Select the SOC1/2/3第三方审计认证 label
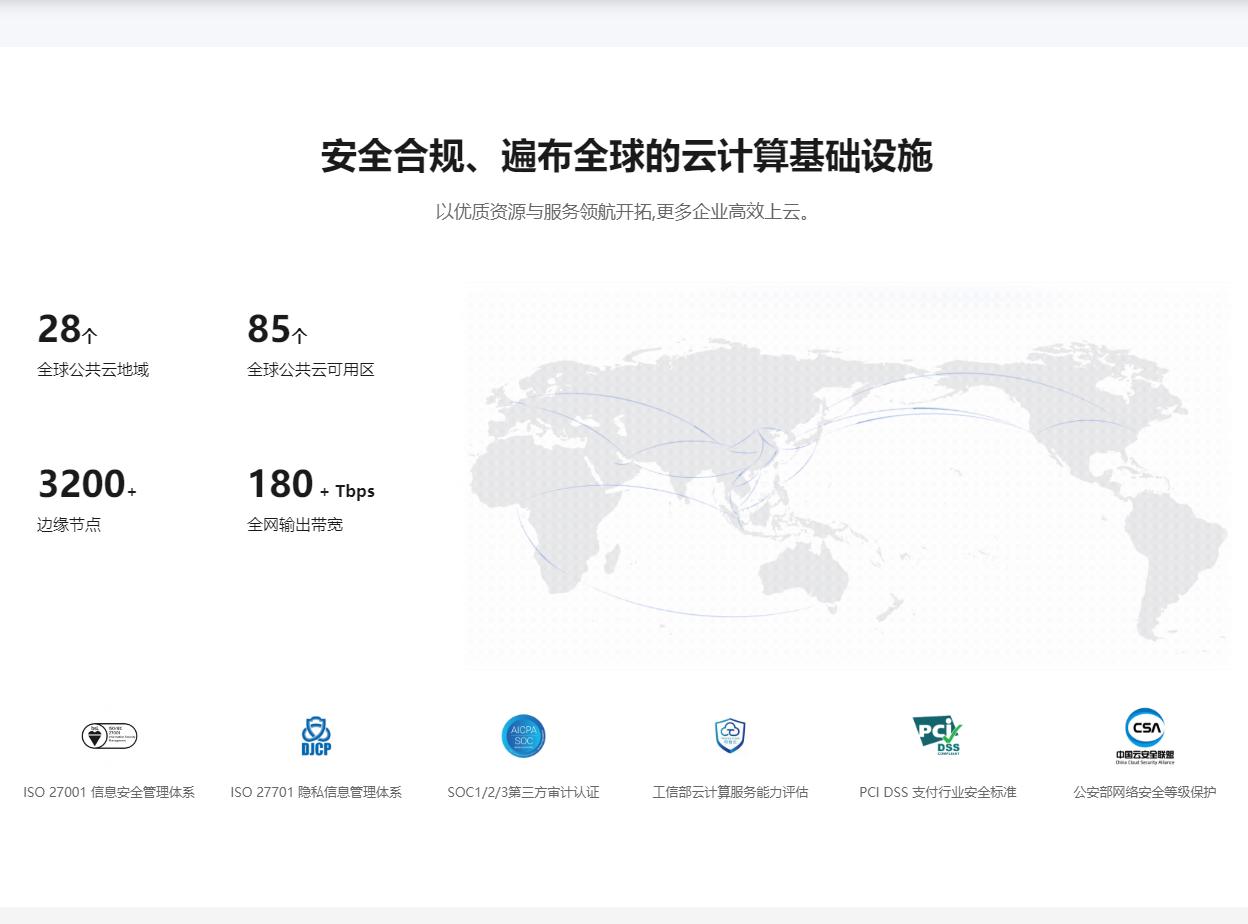 (x=523, y=792)
